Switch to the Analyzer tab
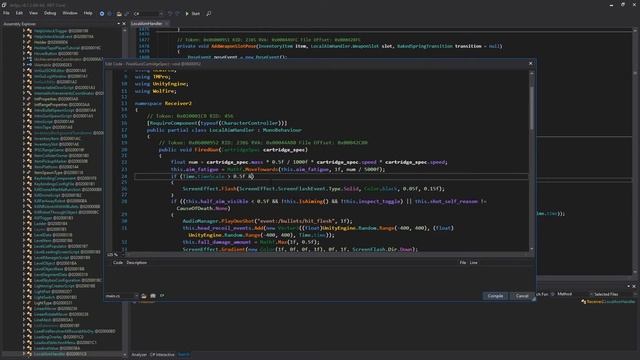Screen dimensions: 640x360 point(139,355)
